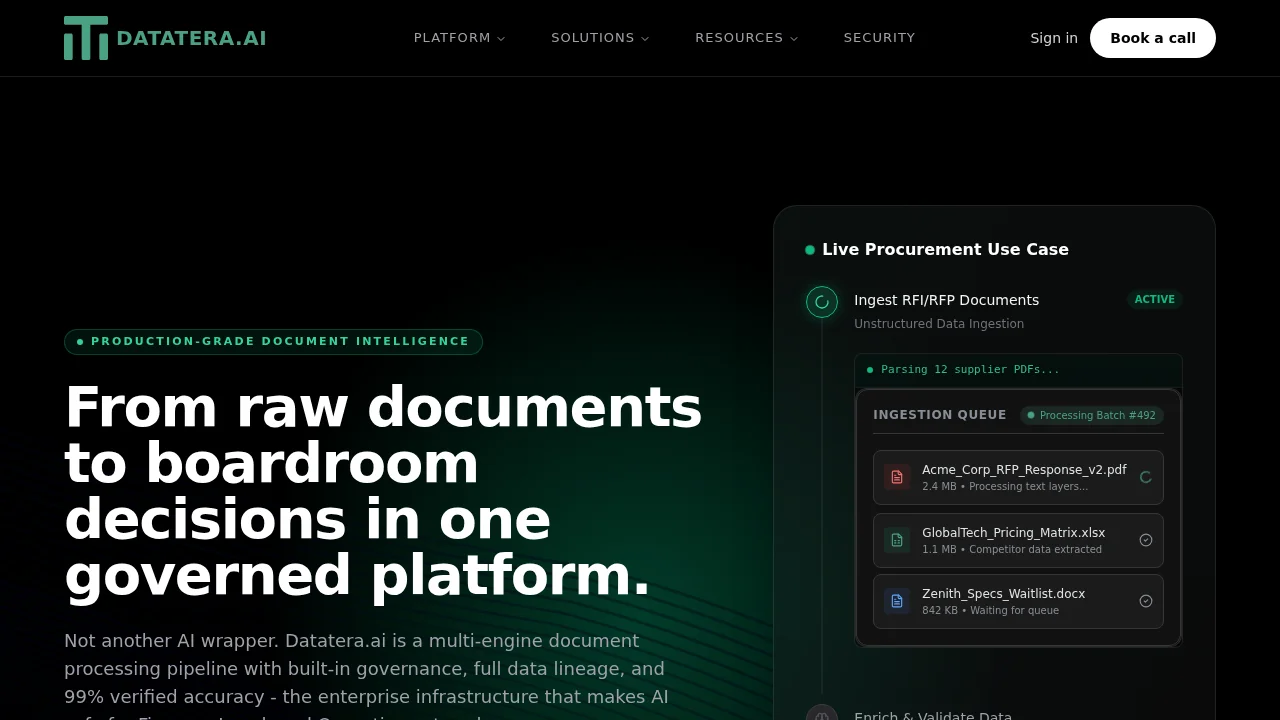The width and height of the screenshot is (1280, 720).
Task: Click the green live indicator beside Live Procurement Use Case
Action: click(x=809, y=249)
